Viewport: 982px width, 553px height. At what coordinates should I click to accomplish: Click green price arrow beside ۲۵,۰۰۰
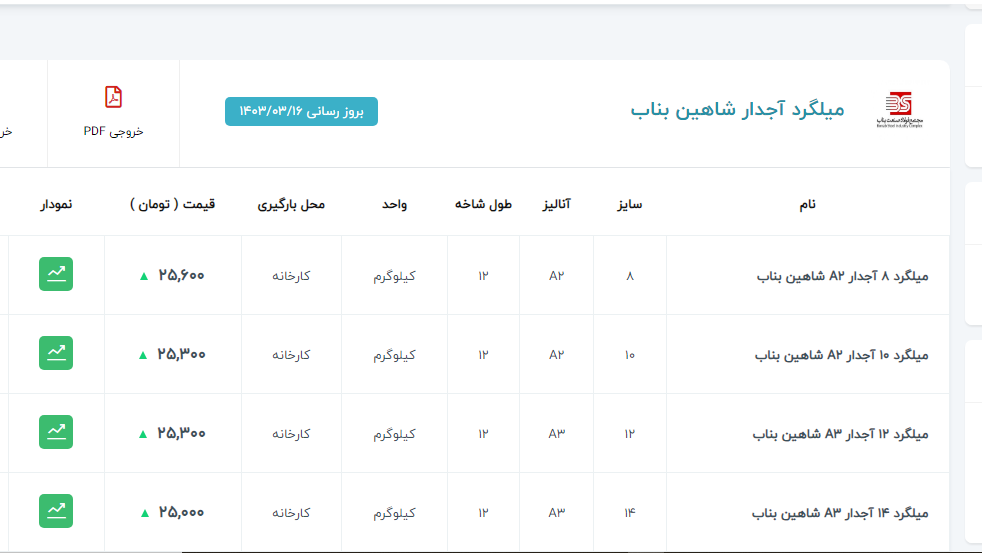[x=144, y=513]
